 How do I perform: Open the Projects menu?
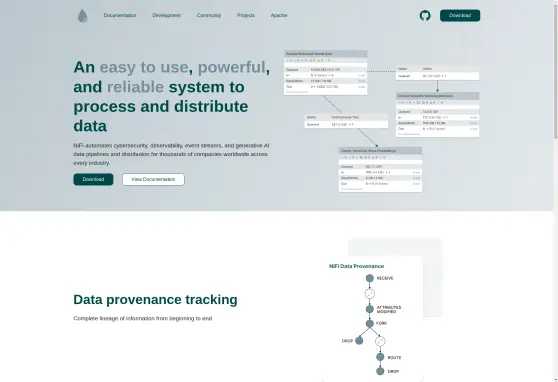(246, 15)
